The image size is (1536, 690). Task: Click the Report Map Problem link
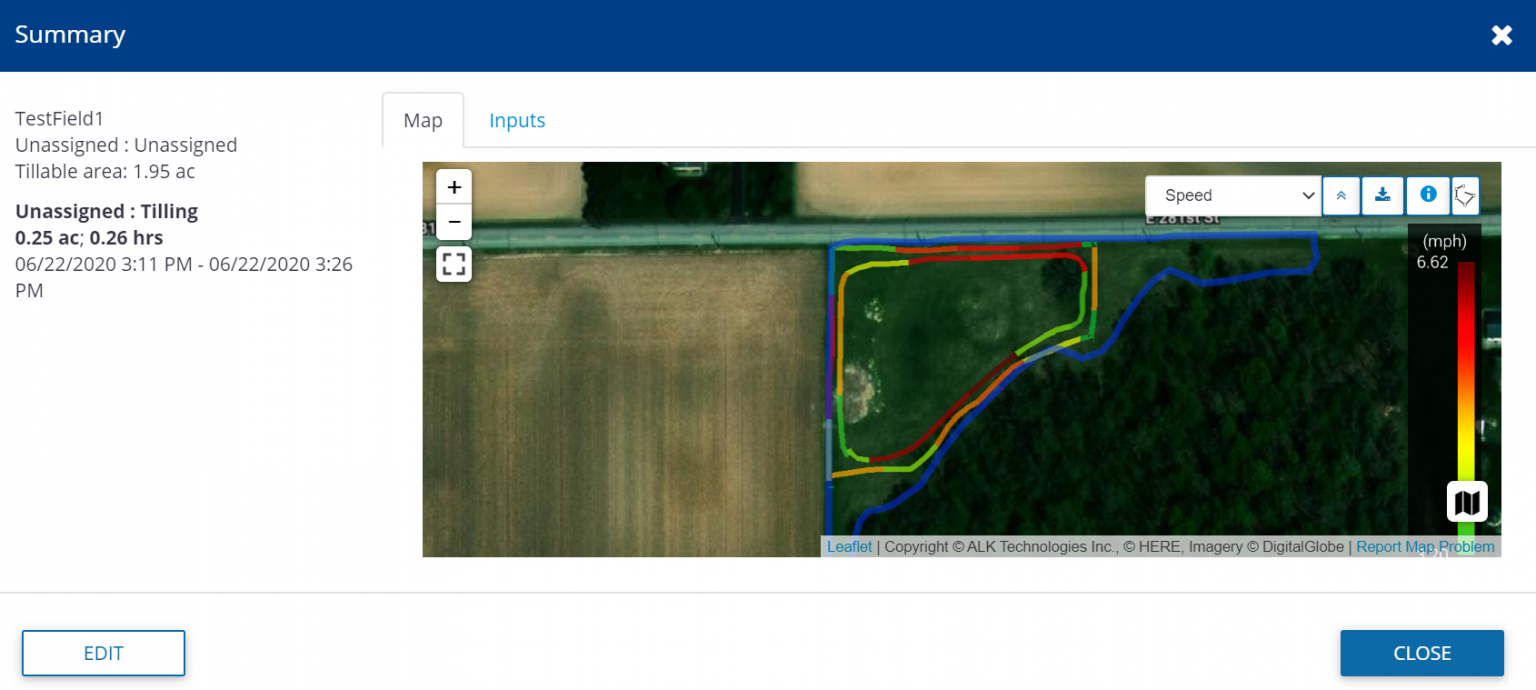1424,547
